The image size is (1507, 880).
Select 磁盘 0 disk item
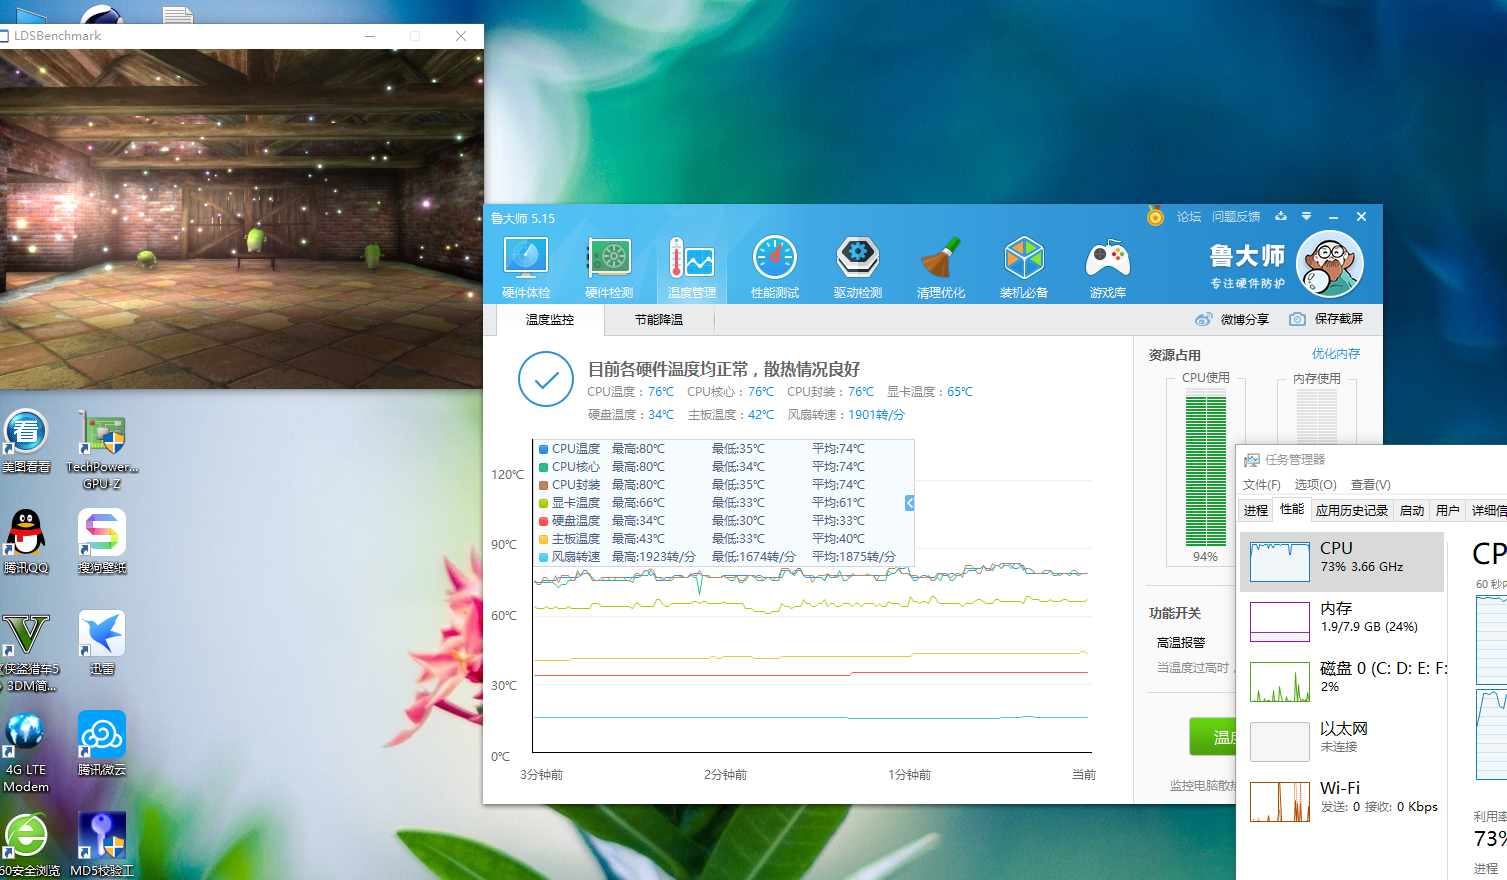click(x=1342, y=681)
